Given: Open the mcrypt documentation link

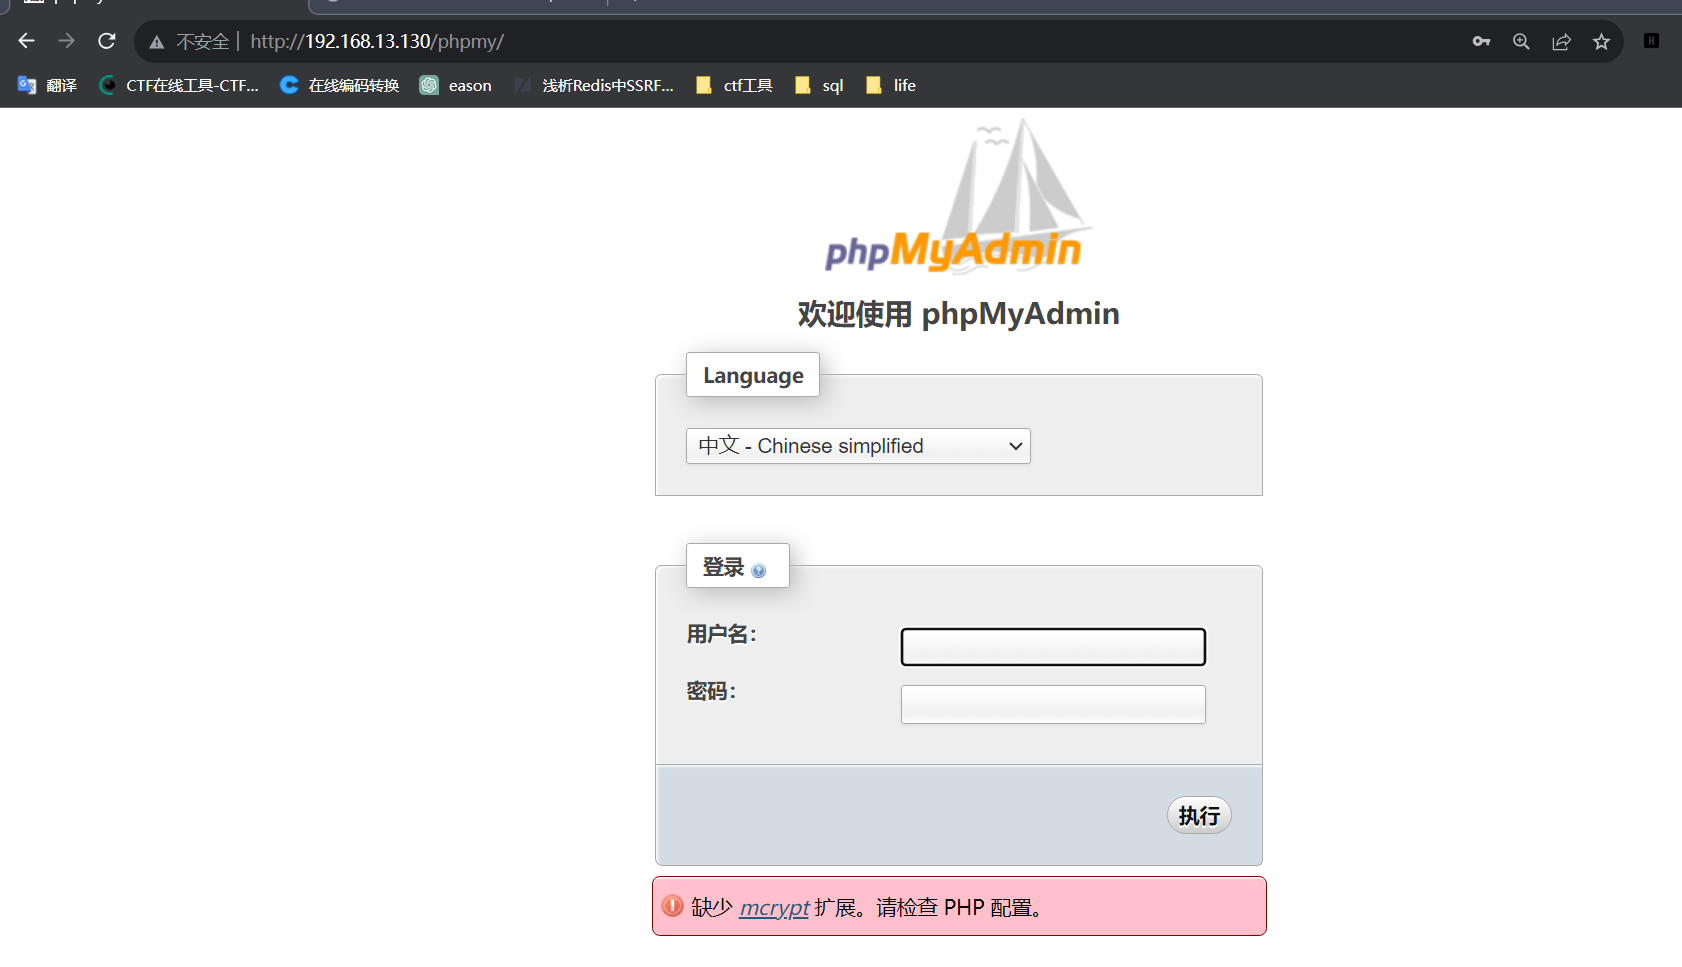Looking at the screenshot, I should pyautogui.click(x=774, y=908).
